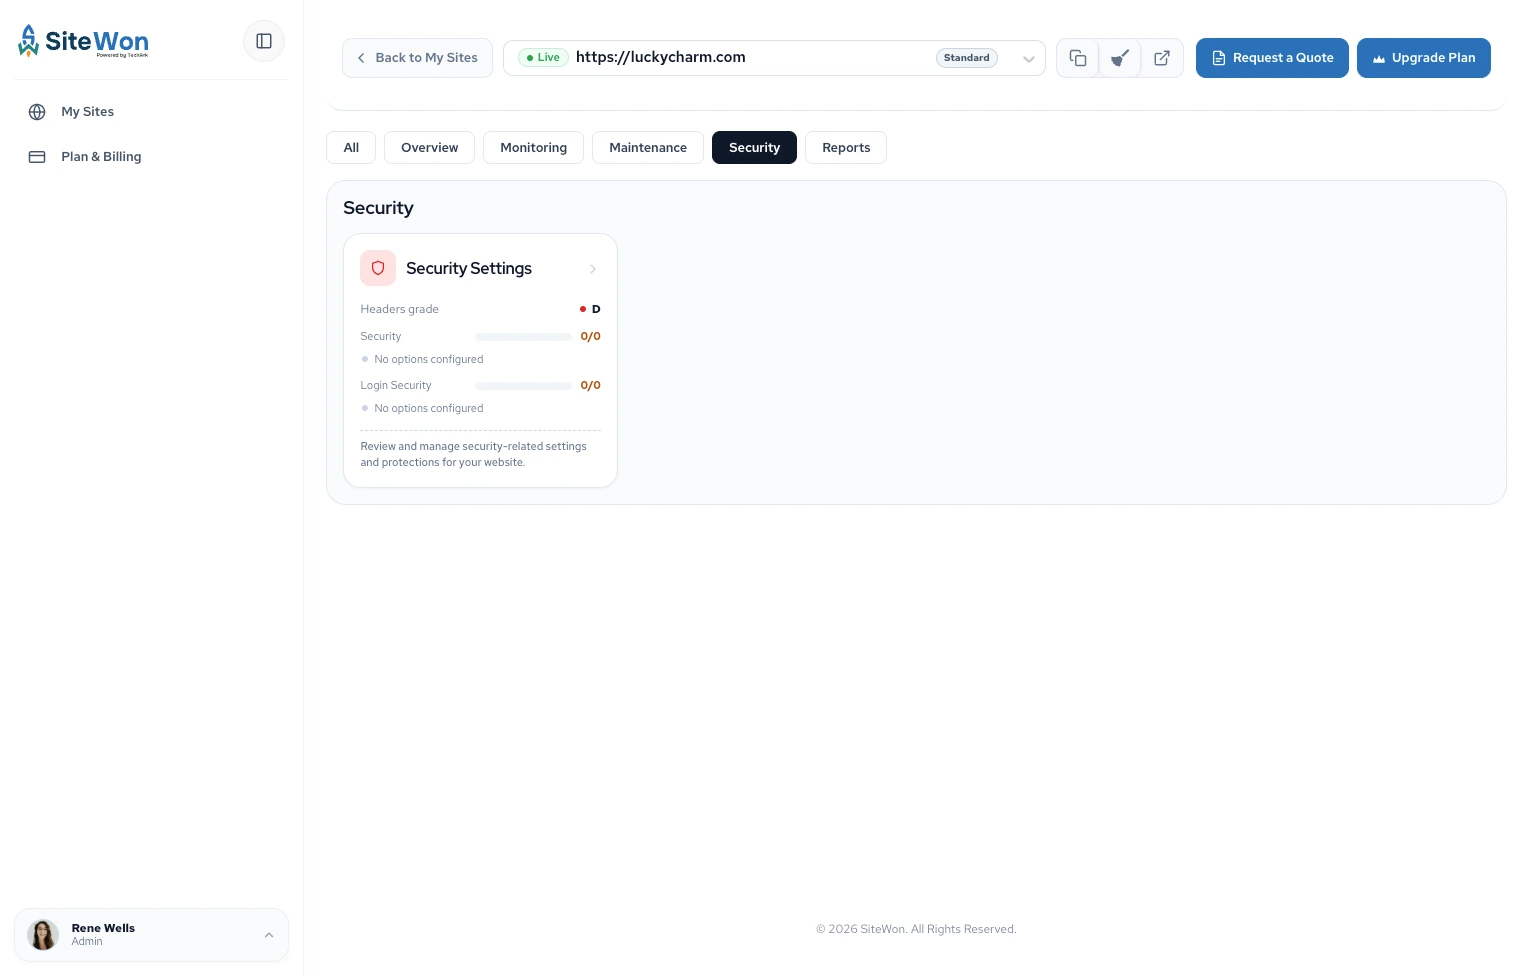Viewport: 1529px width, 976px height.
Task: Switch to the Overview tab
Action: 430,148
